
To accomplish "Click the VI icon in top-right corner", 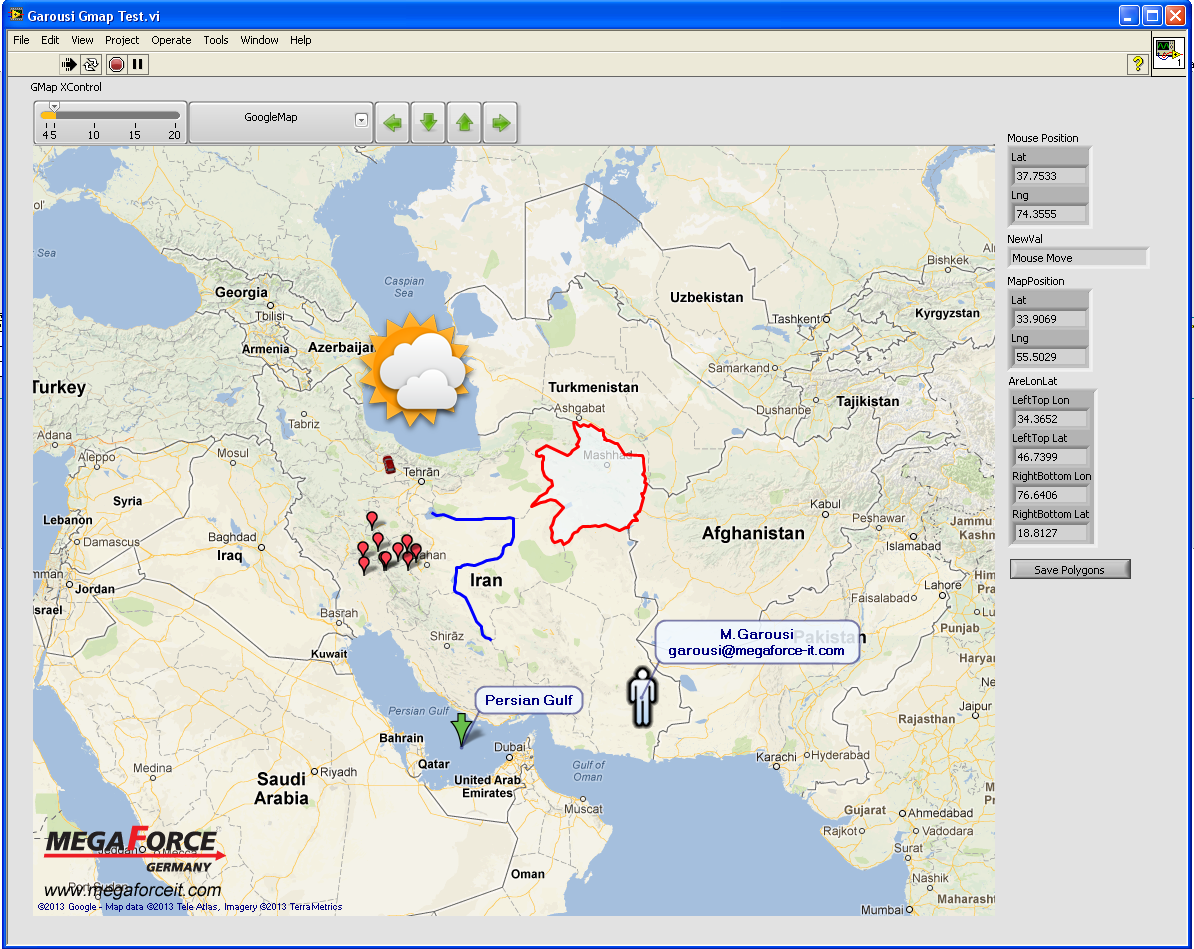I will click(1168, 53).
